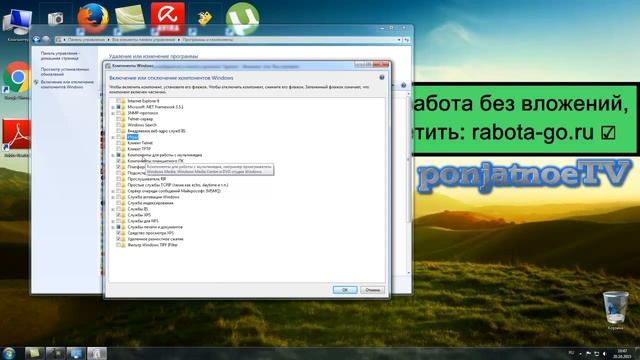Image resolution: width=640 pixels, height=360 pixels.
Task: Click the Programs and Features window vertical scrollbar
Action: [409, 184]
